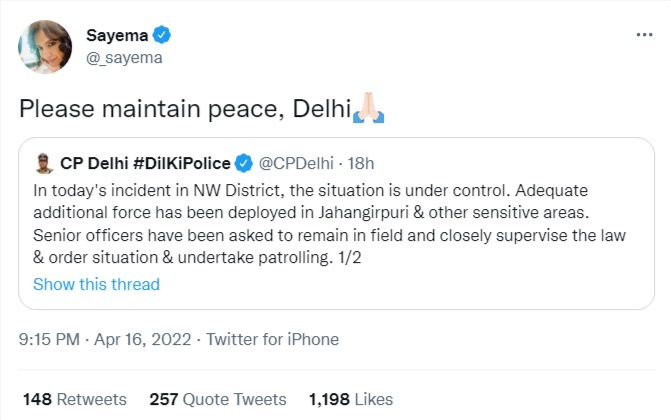View the 148 Retweets list
Screen dimensions: 671x420
click(x=75, y=399)
